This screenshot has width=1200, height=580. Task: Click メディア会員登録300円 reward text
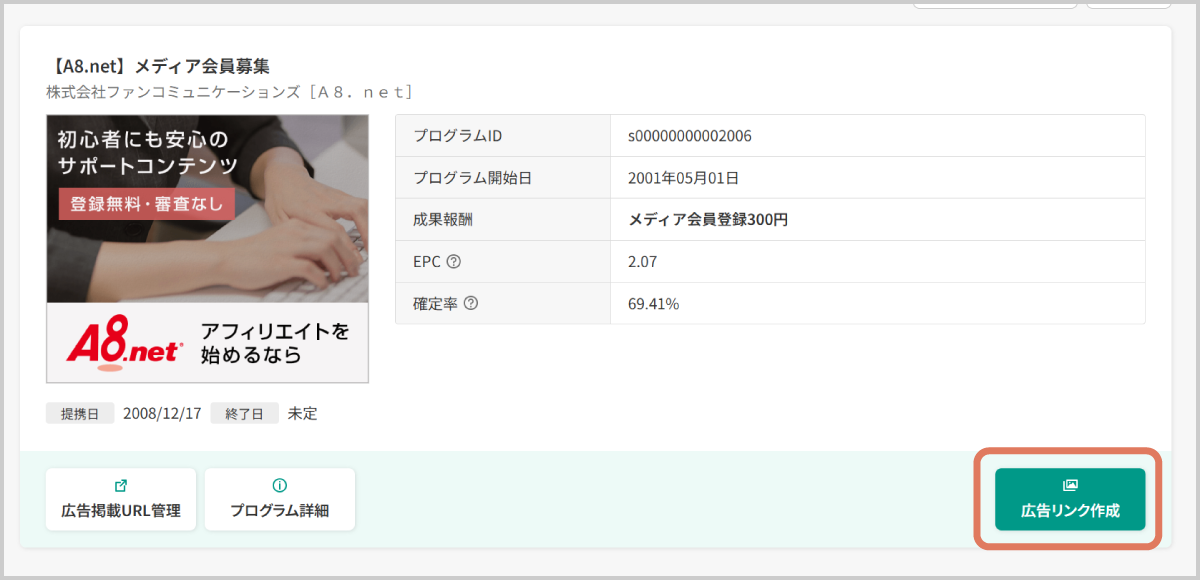(708, 220)
